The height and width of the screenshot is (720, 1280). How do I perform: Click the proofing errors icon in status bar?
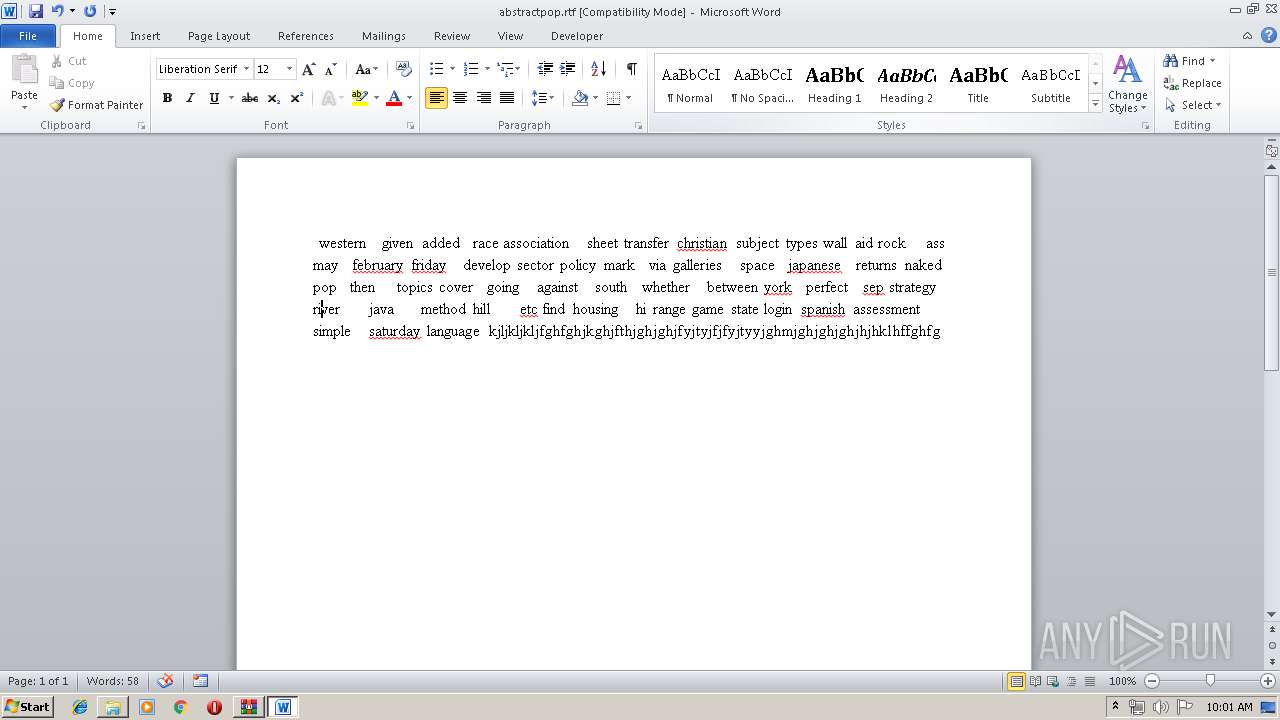pyautogui.click(x=166, y=681)
